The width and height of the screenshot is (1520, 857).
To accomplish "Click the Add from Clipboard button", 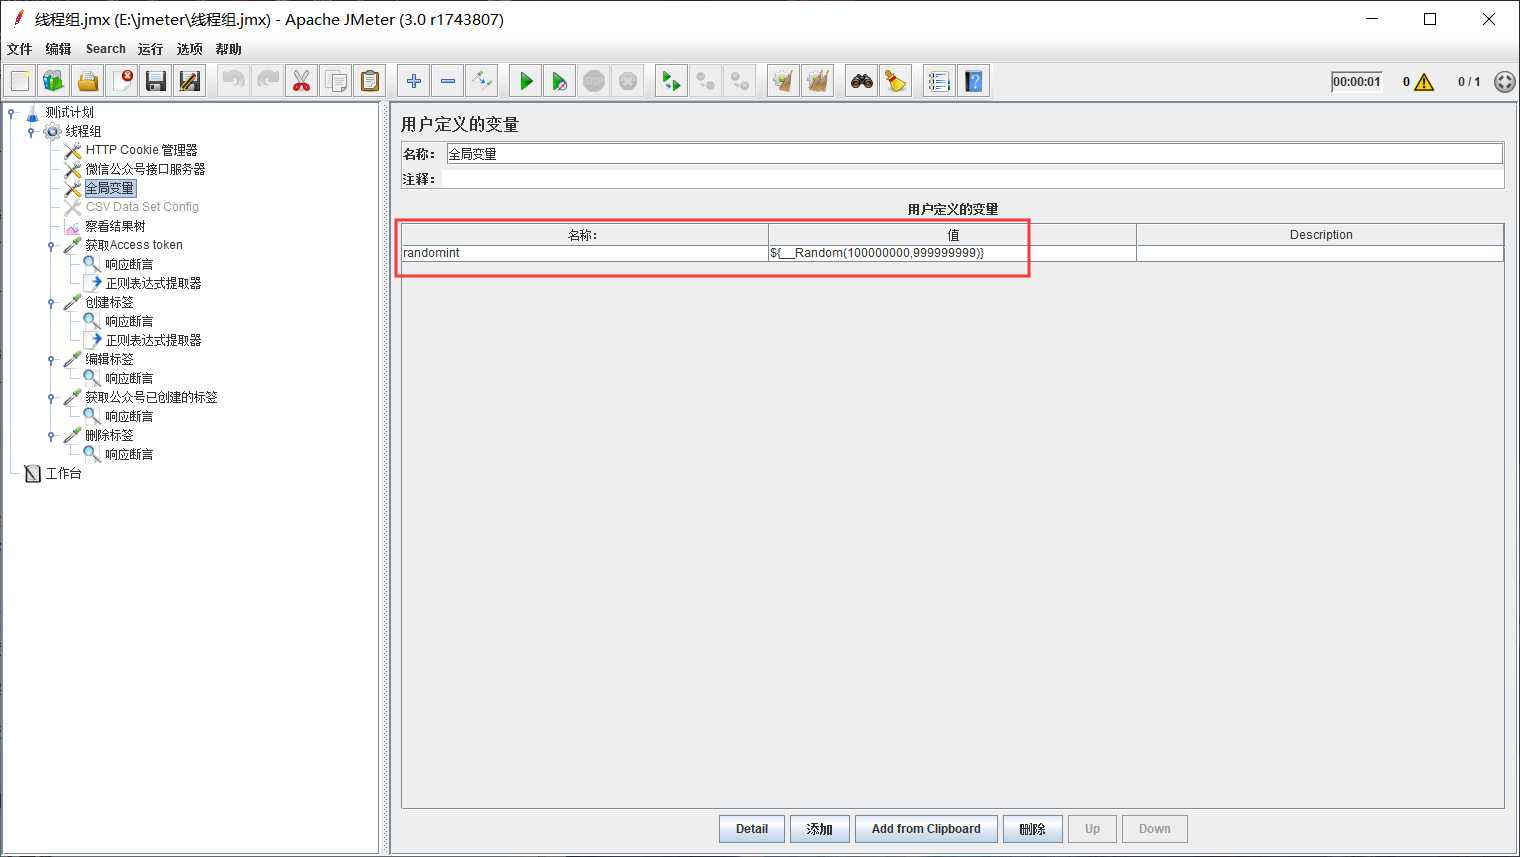I will pyautogui.click(x=925, y=829).
